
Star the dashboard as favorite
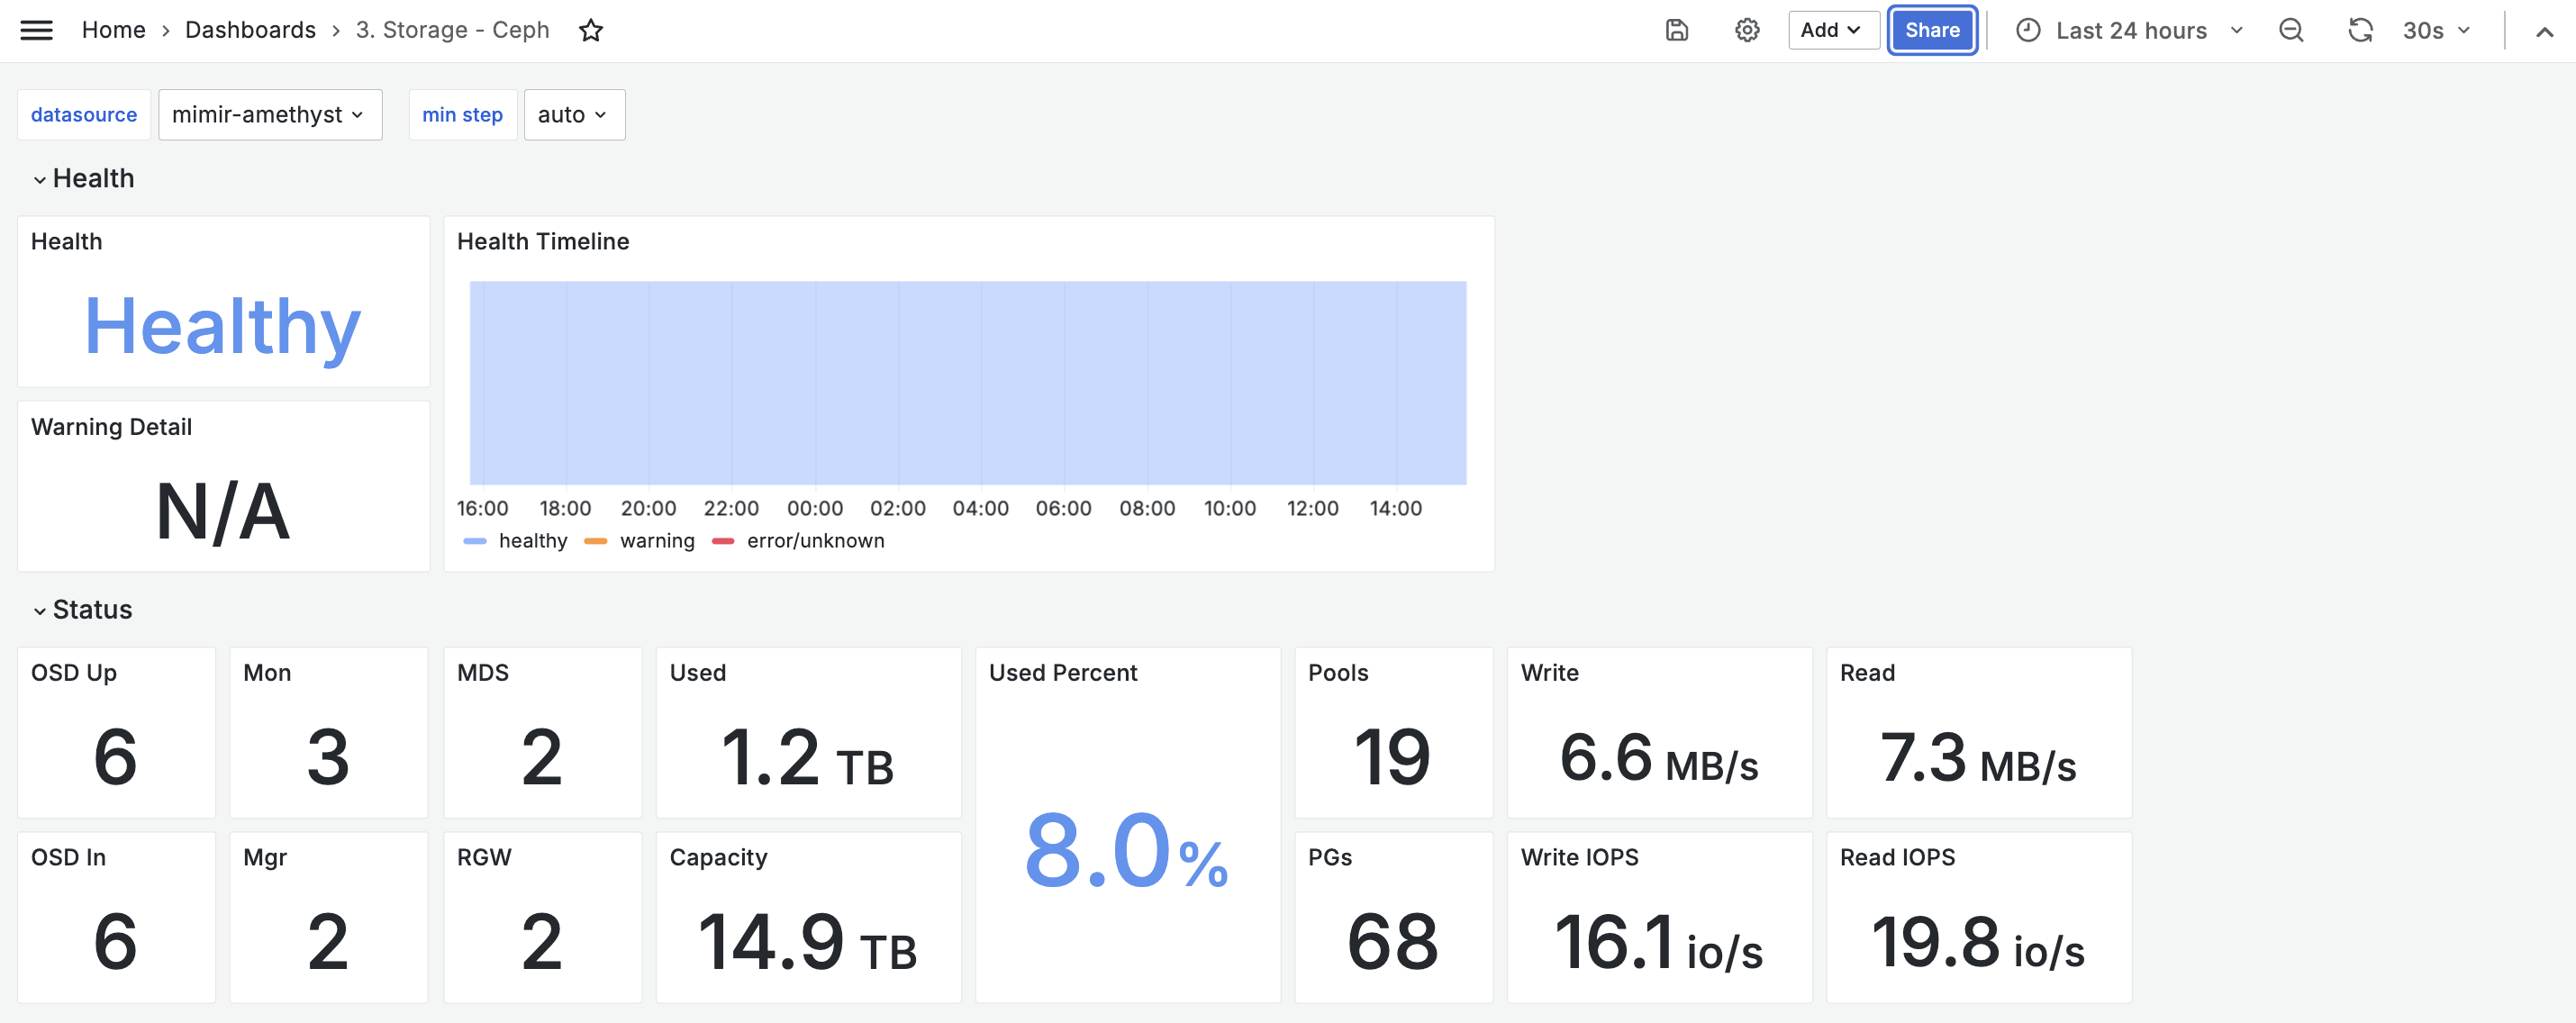(591, 30)
